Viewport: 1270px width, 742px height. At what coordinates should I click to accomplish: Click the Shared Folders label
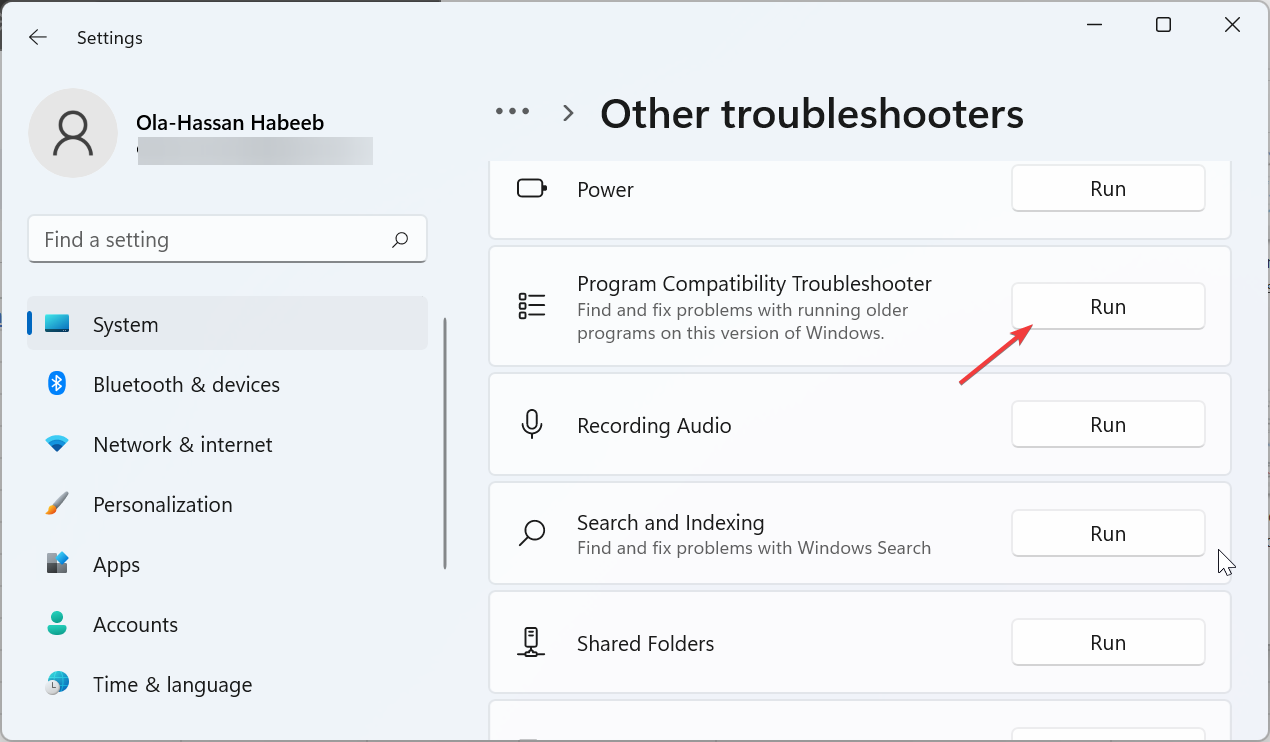[x=645, y=644]
